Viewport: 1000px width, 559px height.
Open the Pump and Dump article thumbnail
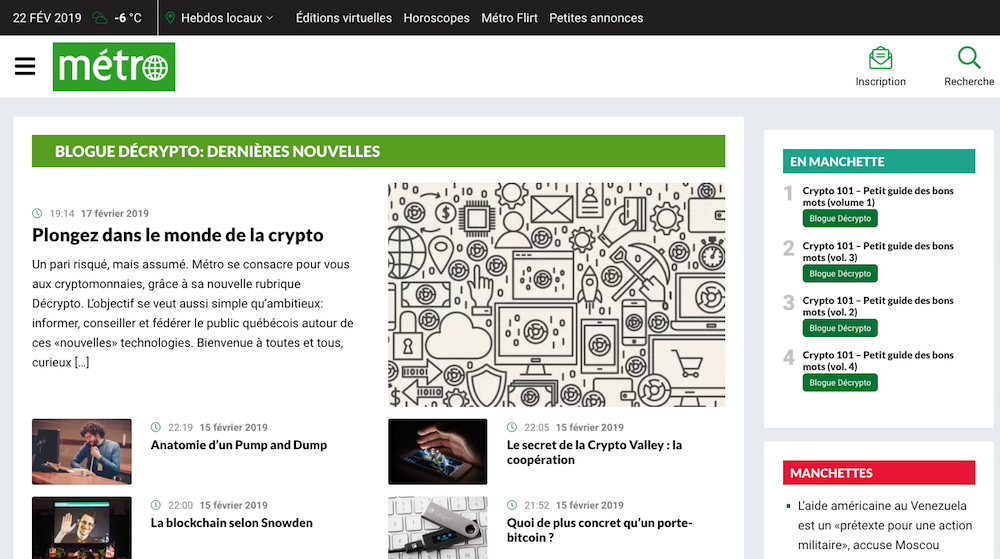coord(82,451)
